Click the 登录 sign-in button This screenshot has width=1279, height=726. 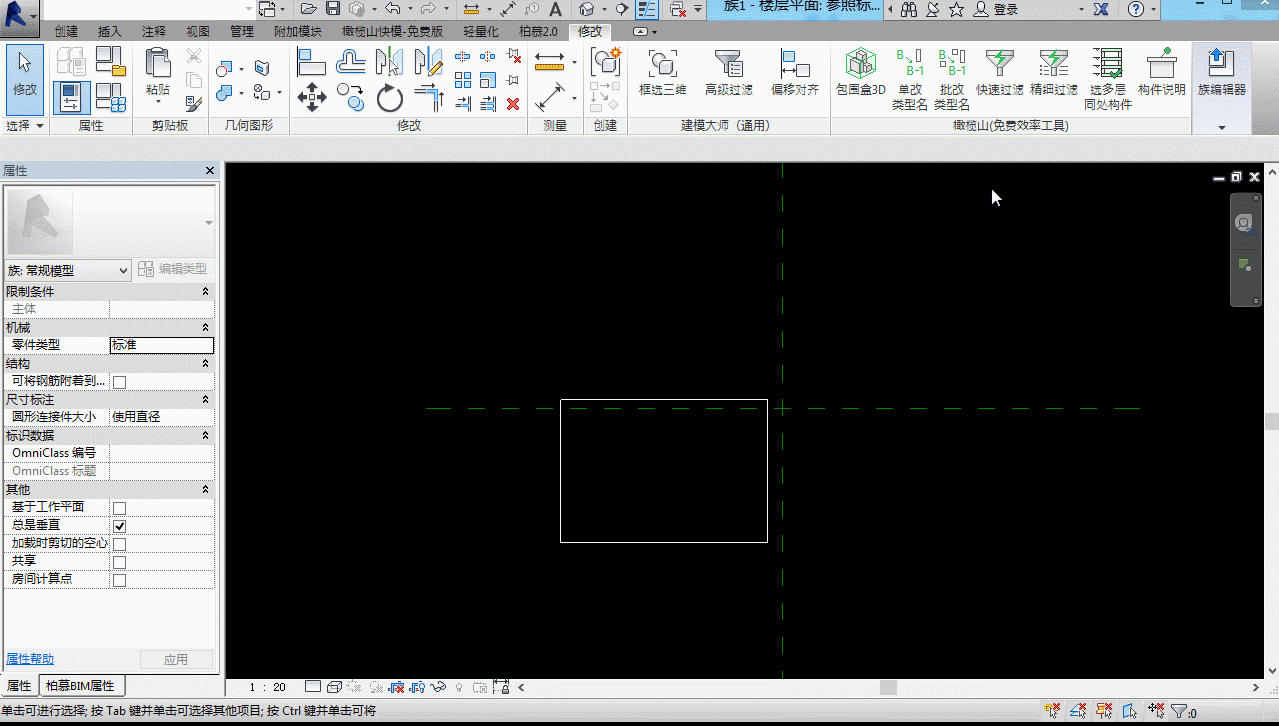pos(996,9)
